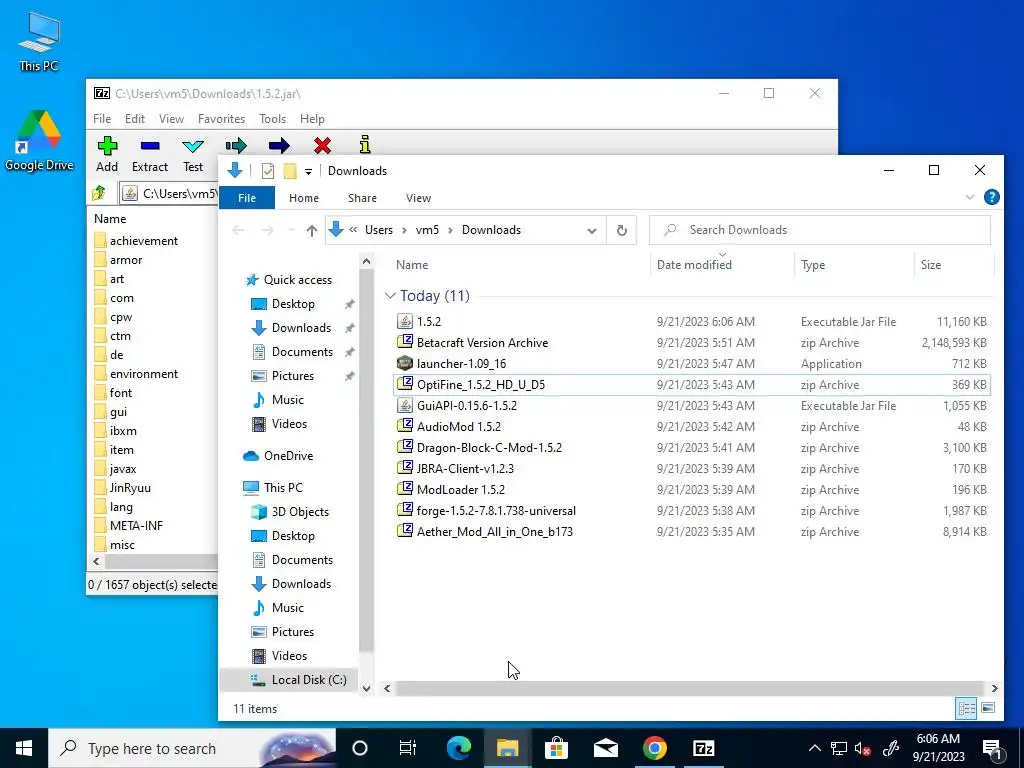Click the Explorer horizontal scrollbar

point(689,688)
